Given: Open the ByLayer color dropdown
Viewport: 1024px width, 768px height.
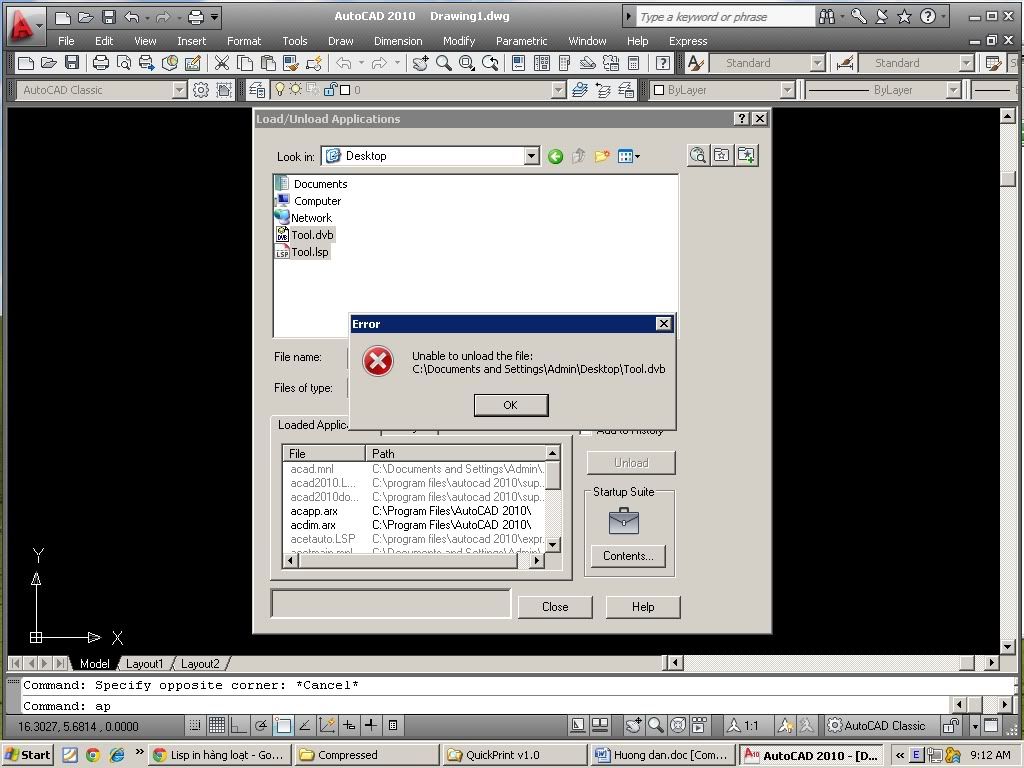Looking at the screenshot, I should 788,90.
